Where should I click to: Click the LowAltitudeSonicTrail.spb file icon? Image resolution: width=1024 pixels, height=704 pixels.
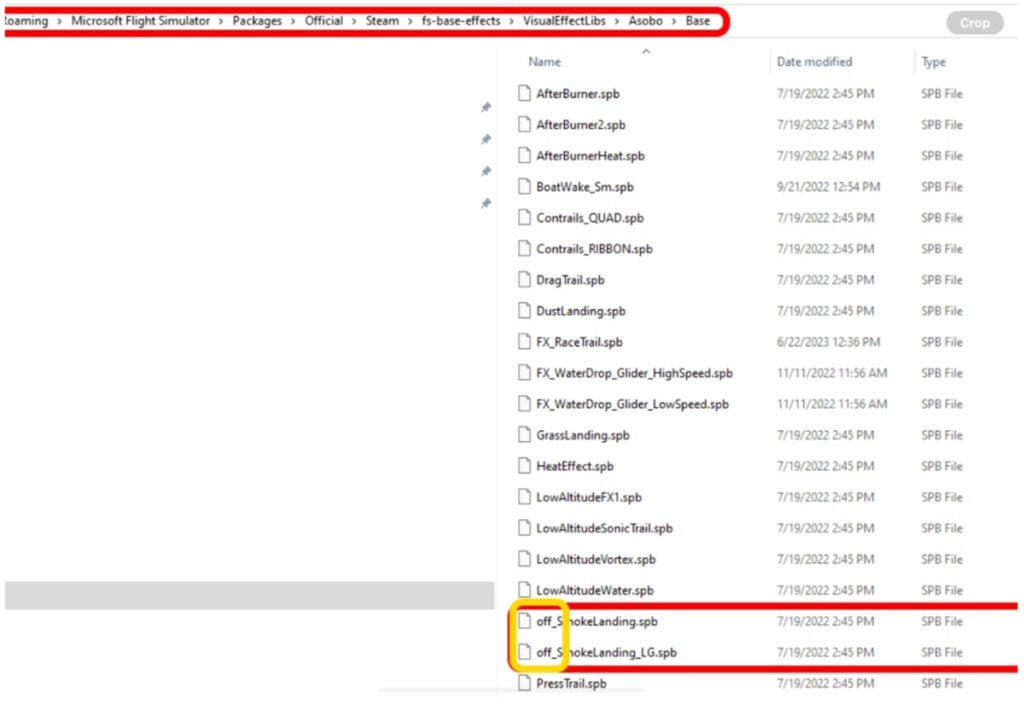524,527
